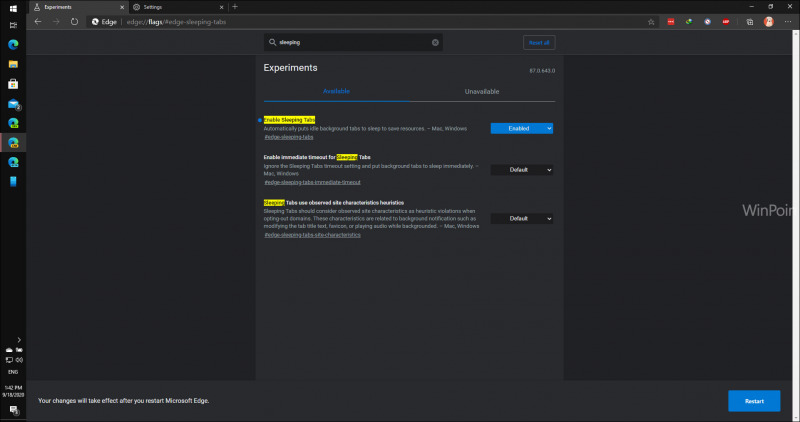Open Edge Settings and more menu
The width and height of the screenshot is (800, 422).
pyautogui.click(x=788, y=22)
